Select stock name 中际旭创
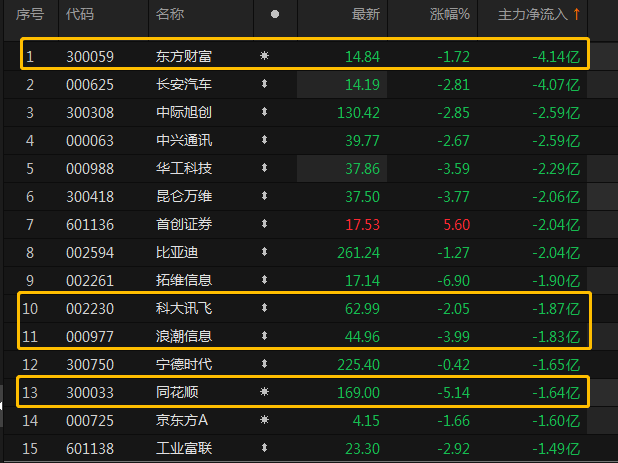 (184, 112)
